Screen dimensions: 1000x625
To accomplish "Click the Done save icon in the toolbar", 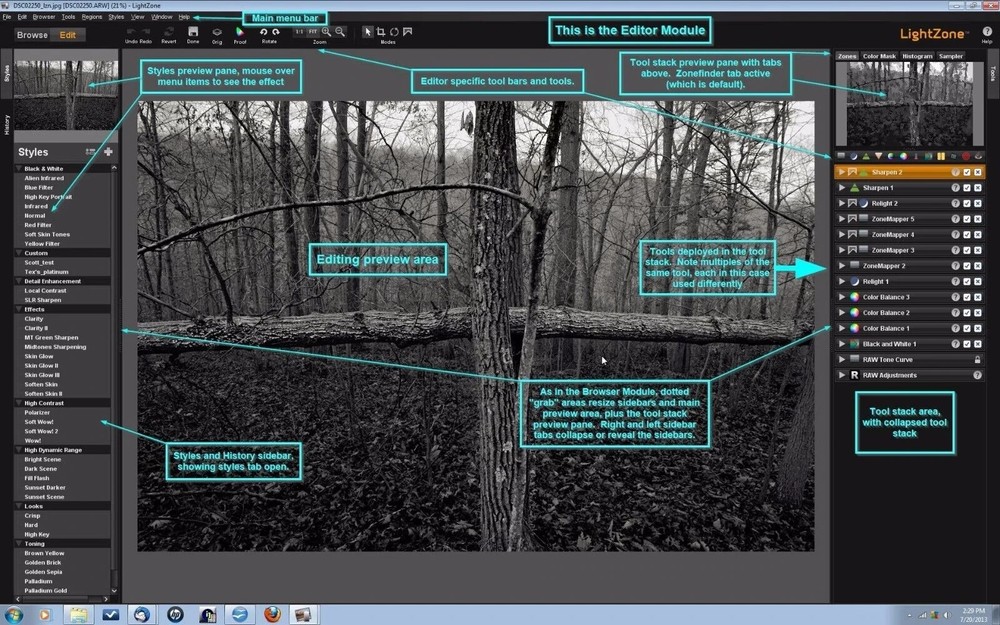I will pos(192,31).
